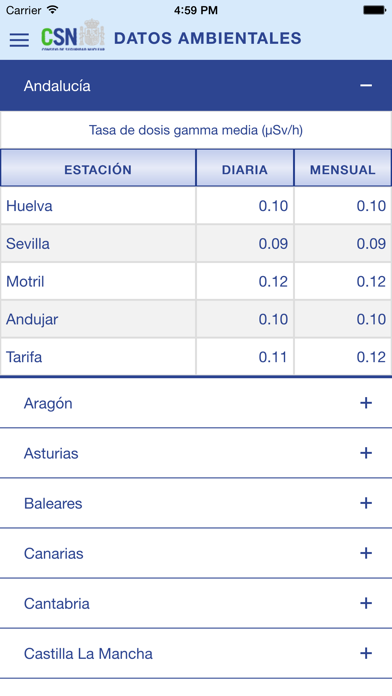The image size is (392, 696).
Task: Select the DIARIA column header
Action: click(245, 168)
